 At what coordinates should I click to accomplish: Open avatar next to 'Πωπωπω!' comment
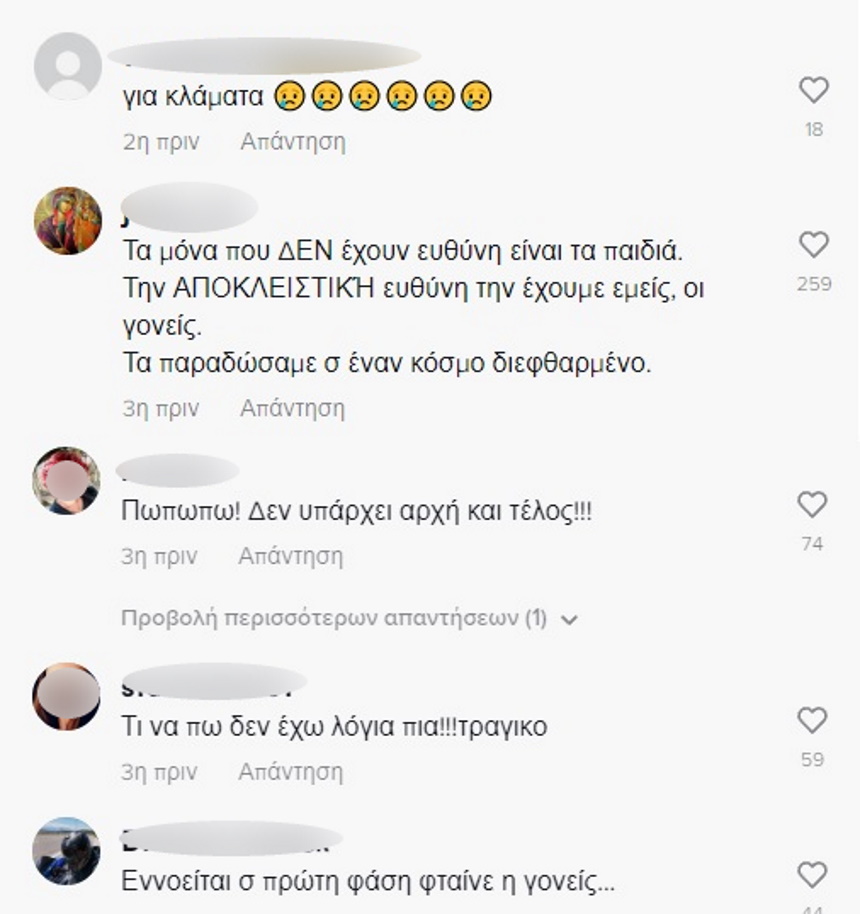(66, 480)
